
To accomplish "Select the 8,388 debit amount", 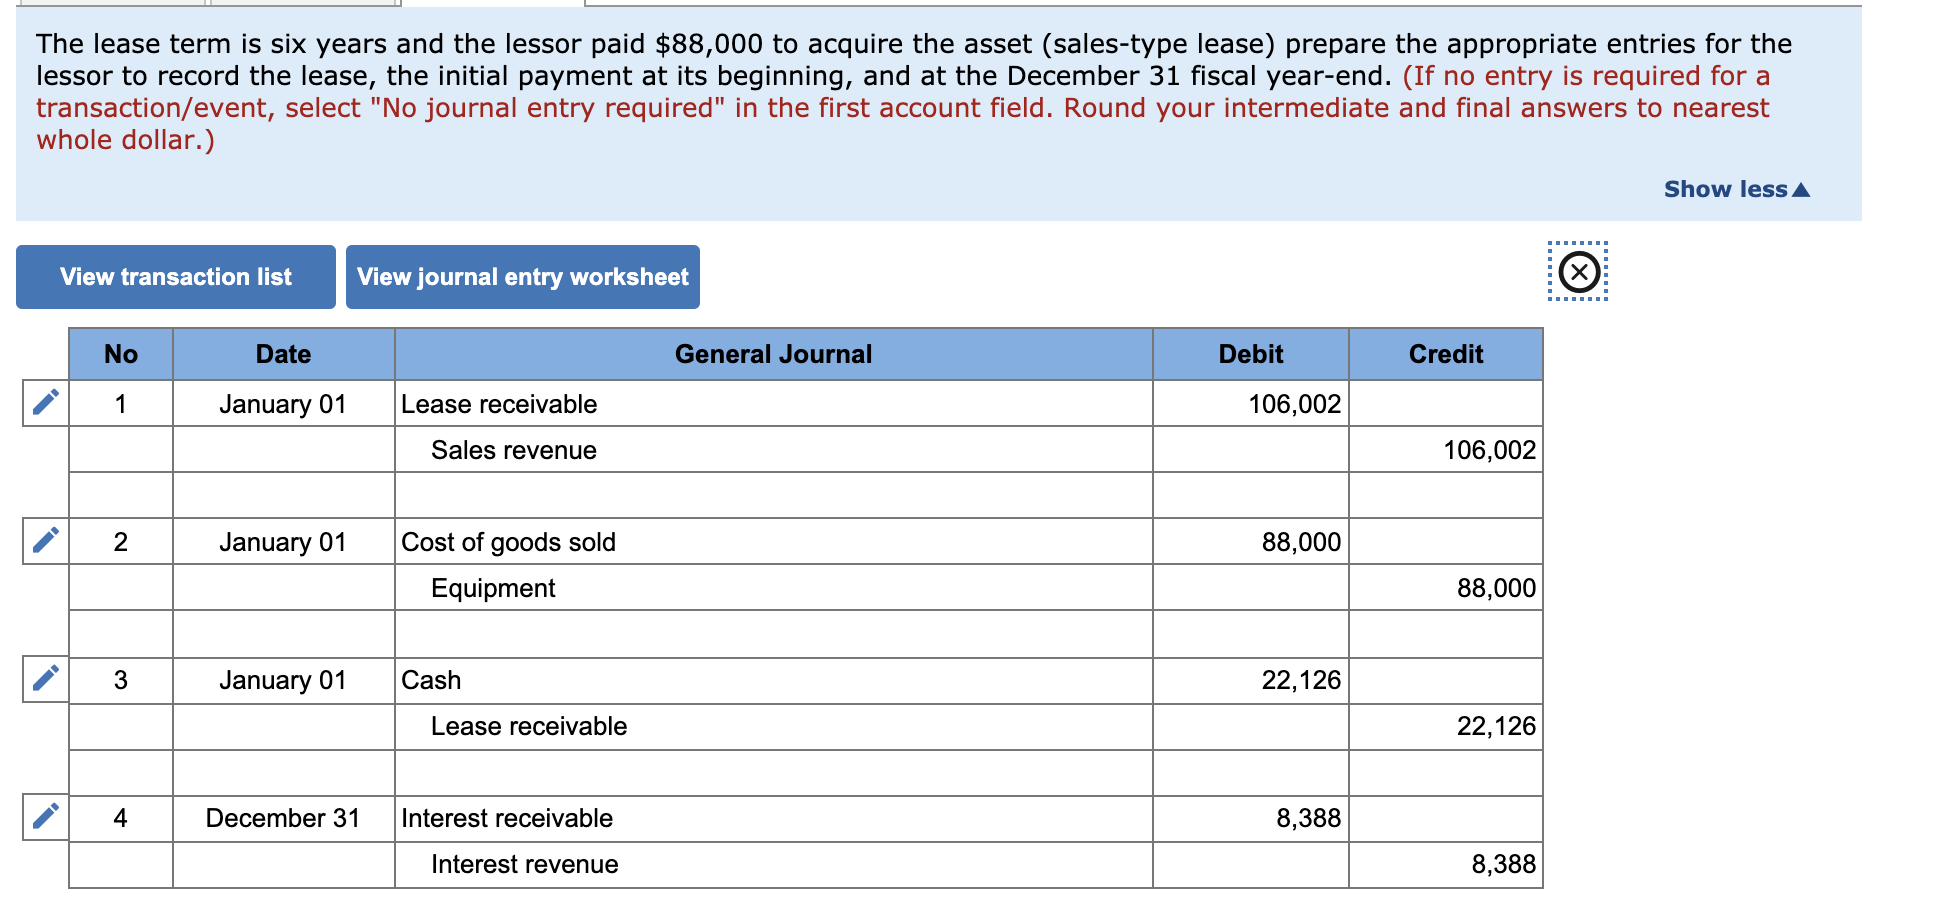I will pyautogui.click(x=1251, y=818).
